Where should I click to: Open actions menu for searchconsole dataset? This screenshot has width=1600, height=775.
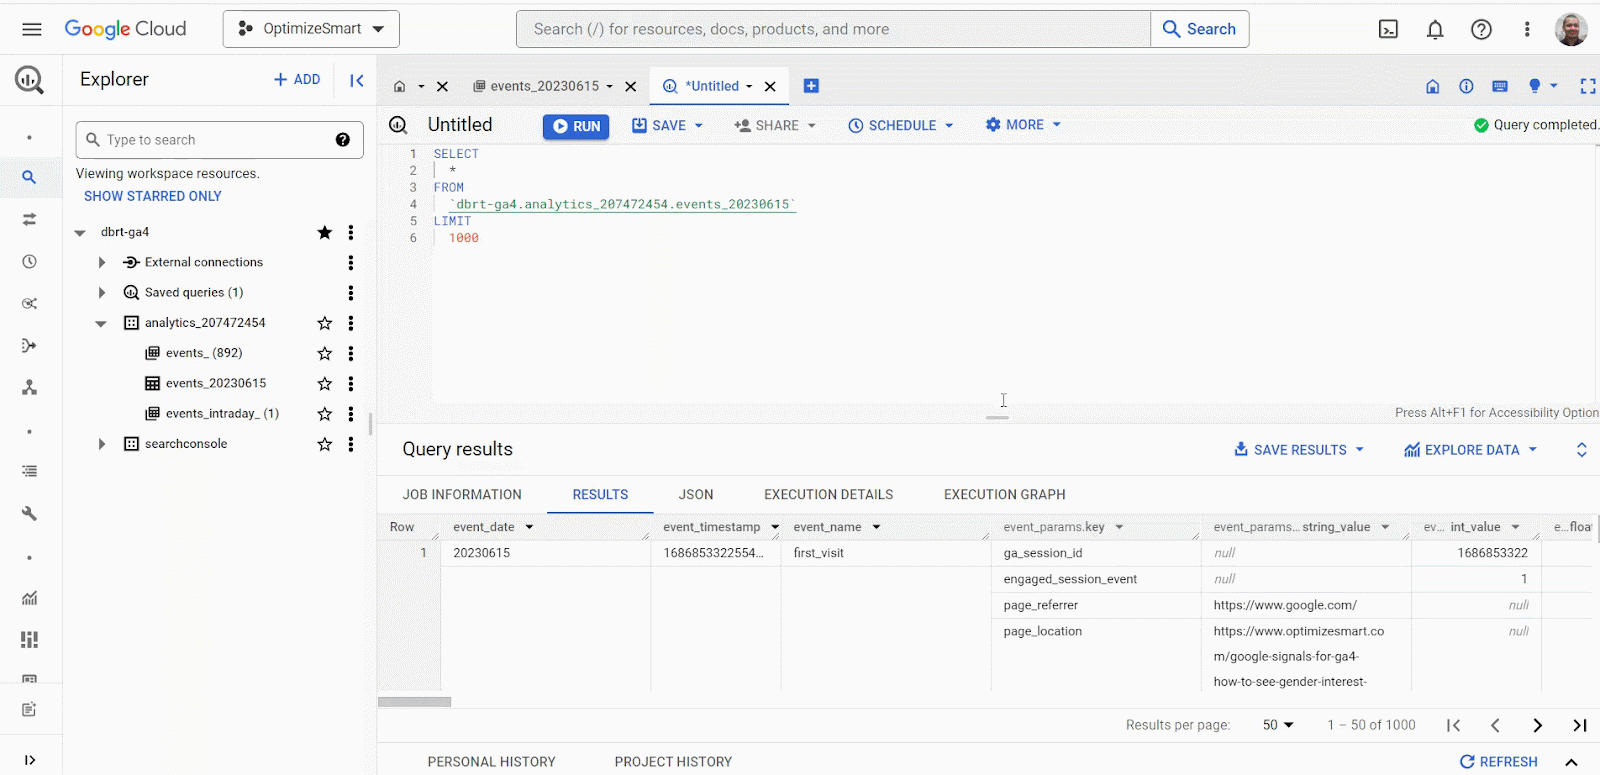pos(350,444)
